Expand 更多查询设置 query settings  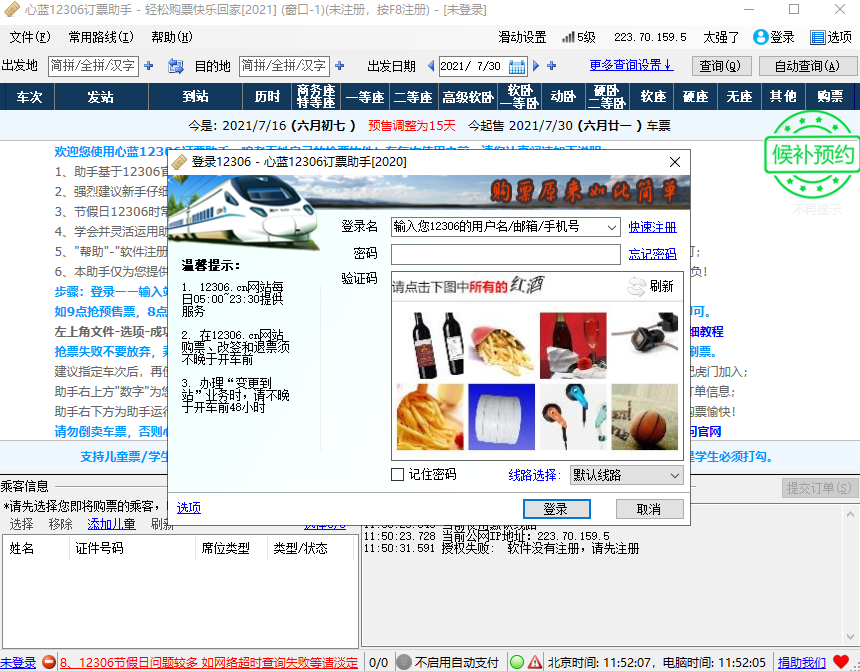pos(630,65)
